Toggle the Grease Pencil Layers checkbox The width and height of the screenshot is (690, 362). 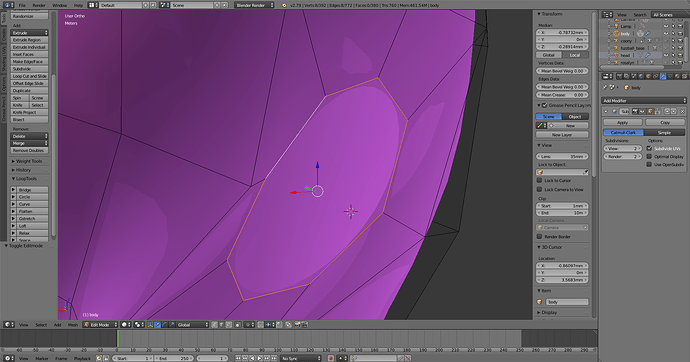(x=544, y=105)
